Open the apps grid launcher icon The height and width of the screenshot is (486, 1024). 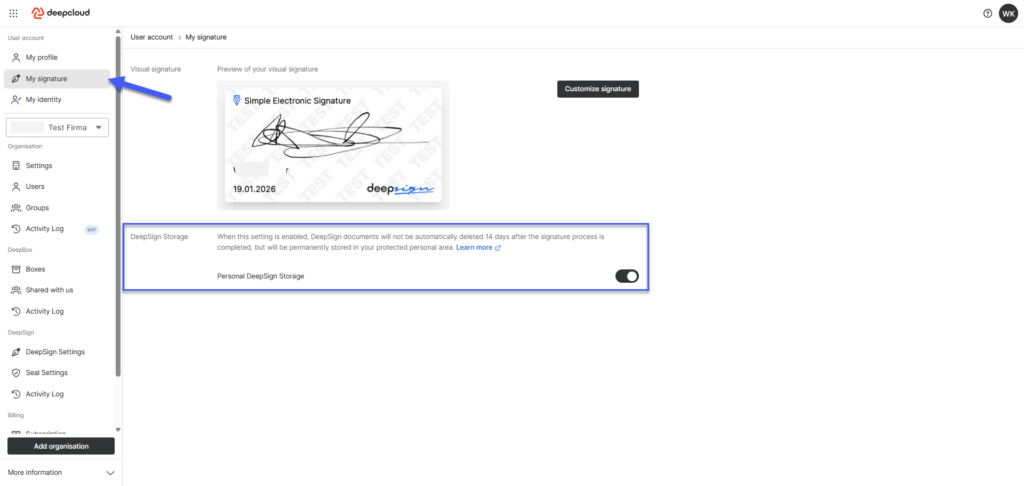pos(13,13)
